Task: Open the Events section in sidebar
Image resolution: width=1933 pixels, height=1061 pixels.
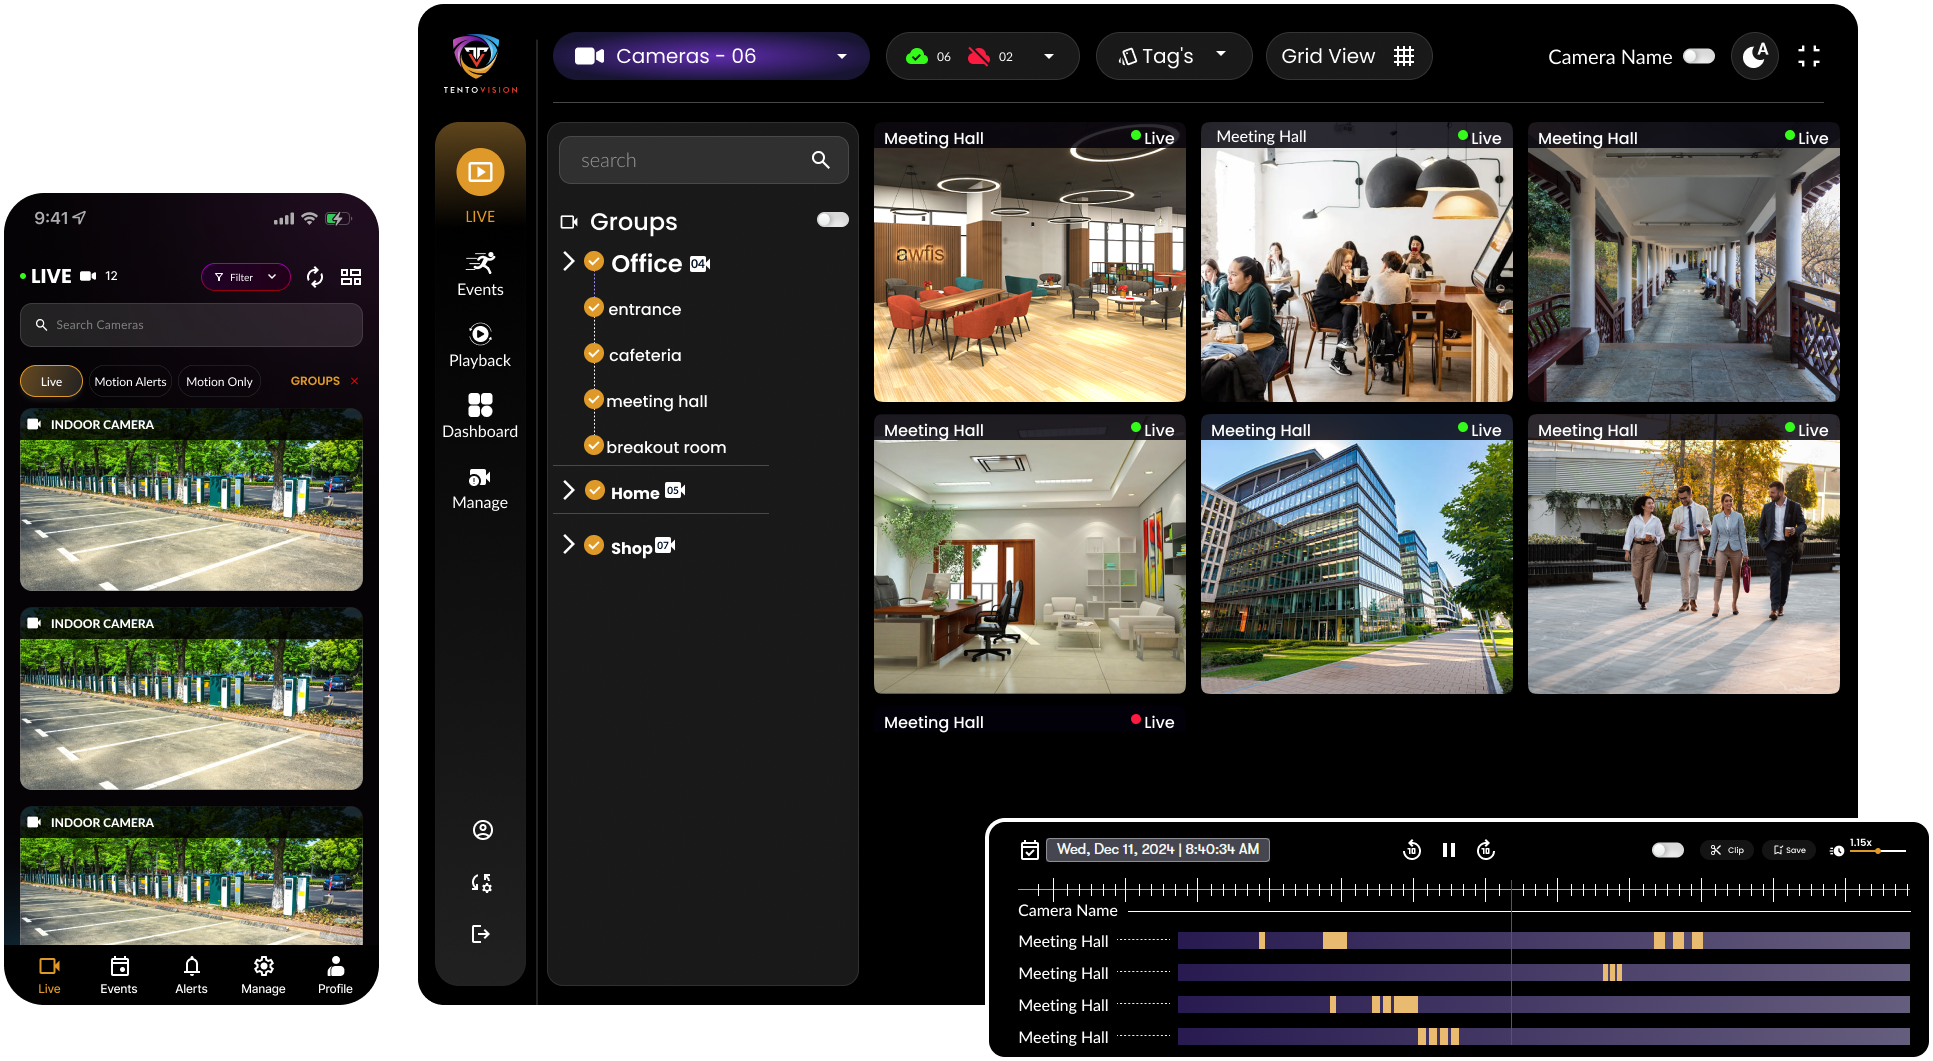Action: pyautogui.click(x=480, y=274)
